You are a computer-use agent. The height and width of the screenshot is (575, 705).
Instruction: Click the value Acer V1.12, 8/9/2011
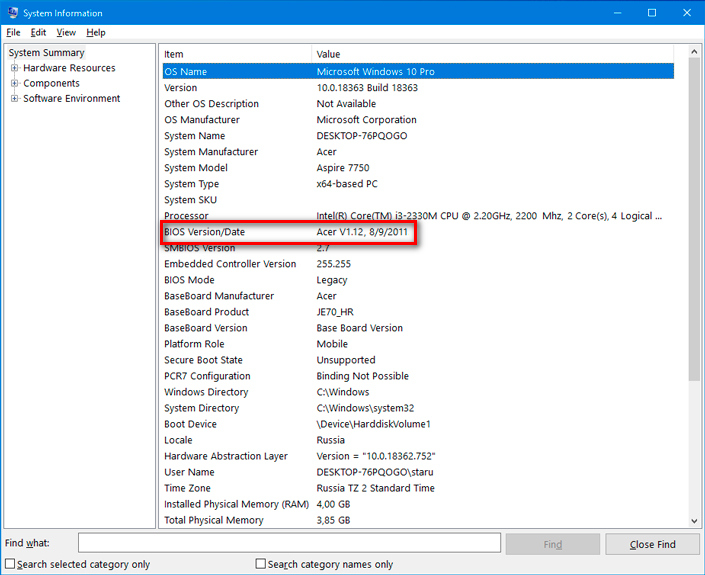tap(362, 232)
